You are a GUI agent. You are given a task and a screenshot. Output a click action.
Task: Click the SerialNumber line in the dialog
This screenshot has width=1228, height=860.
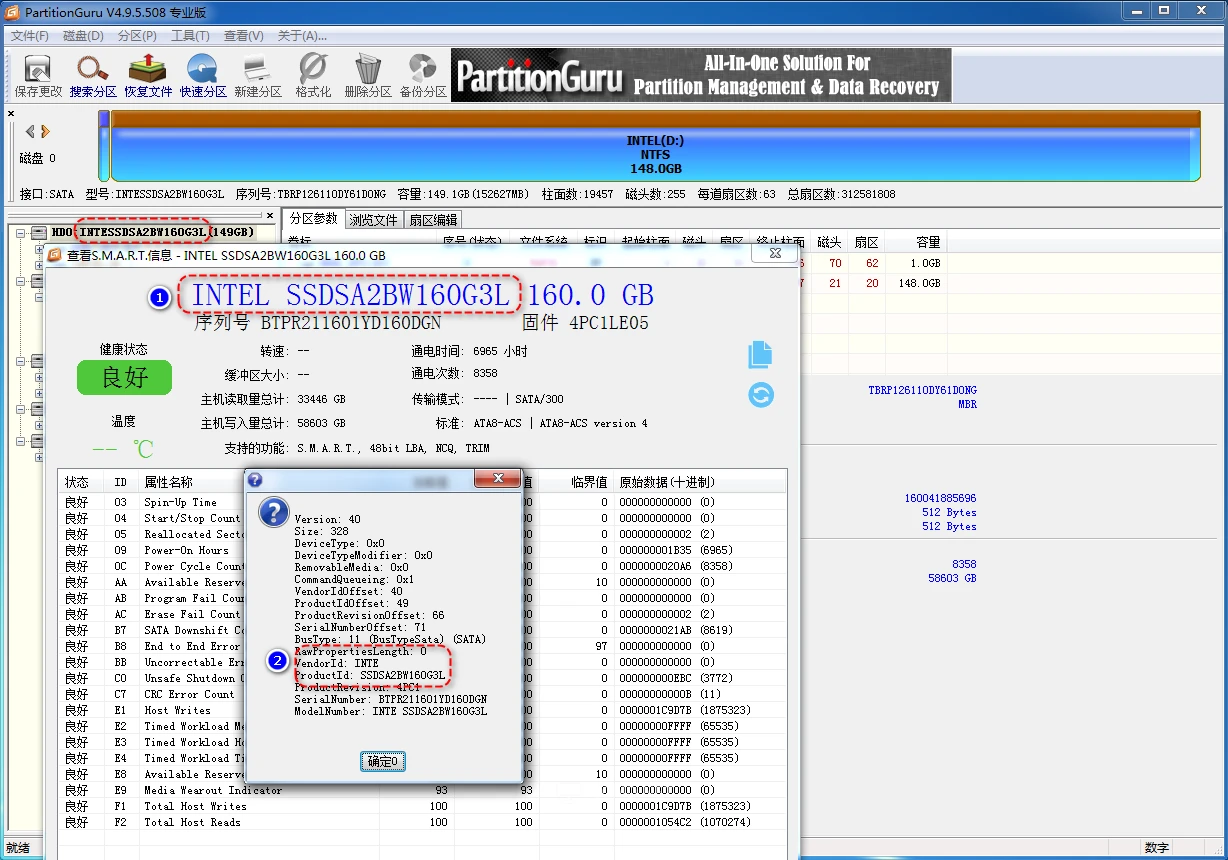390,699
